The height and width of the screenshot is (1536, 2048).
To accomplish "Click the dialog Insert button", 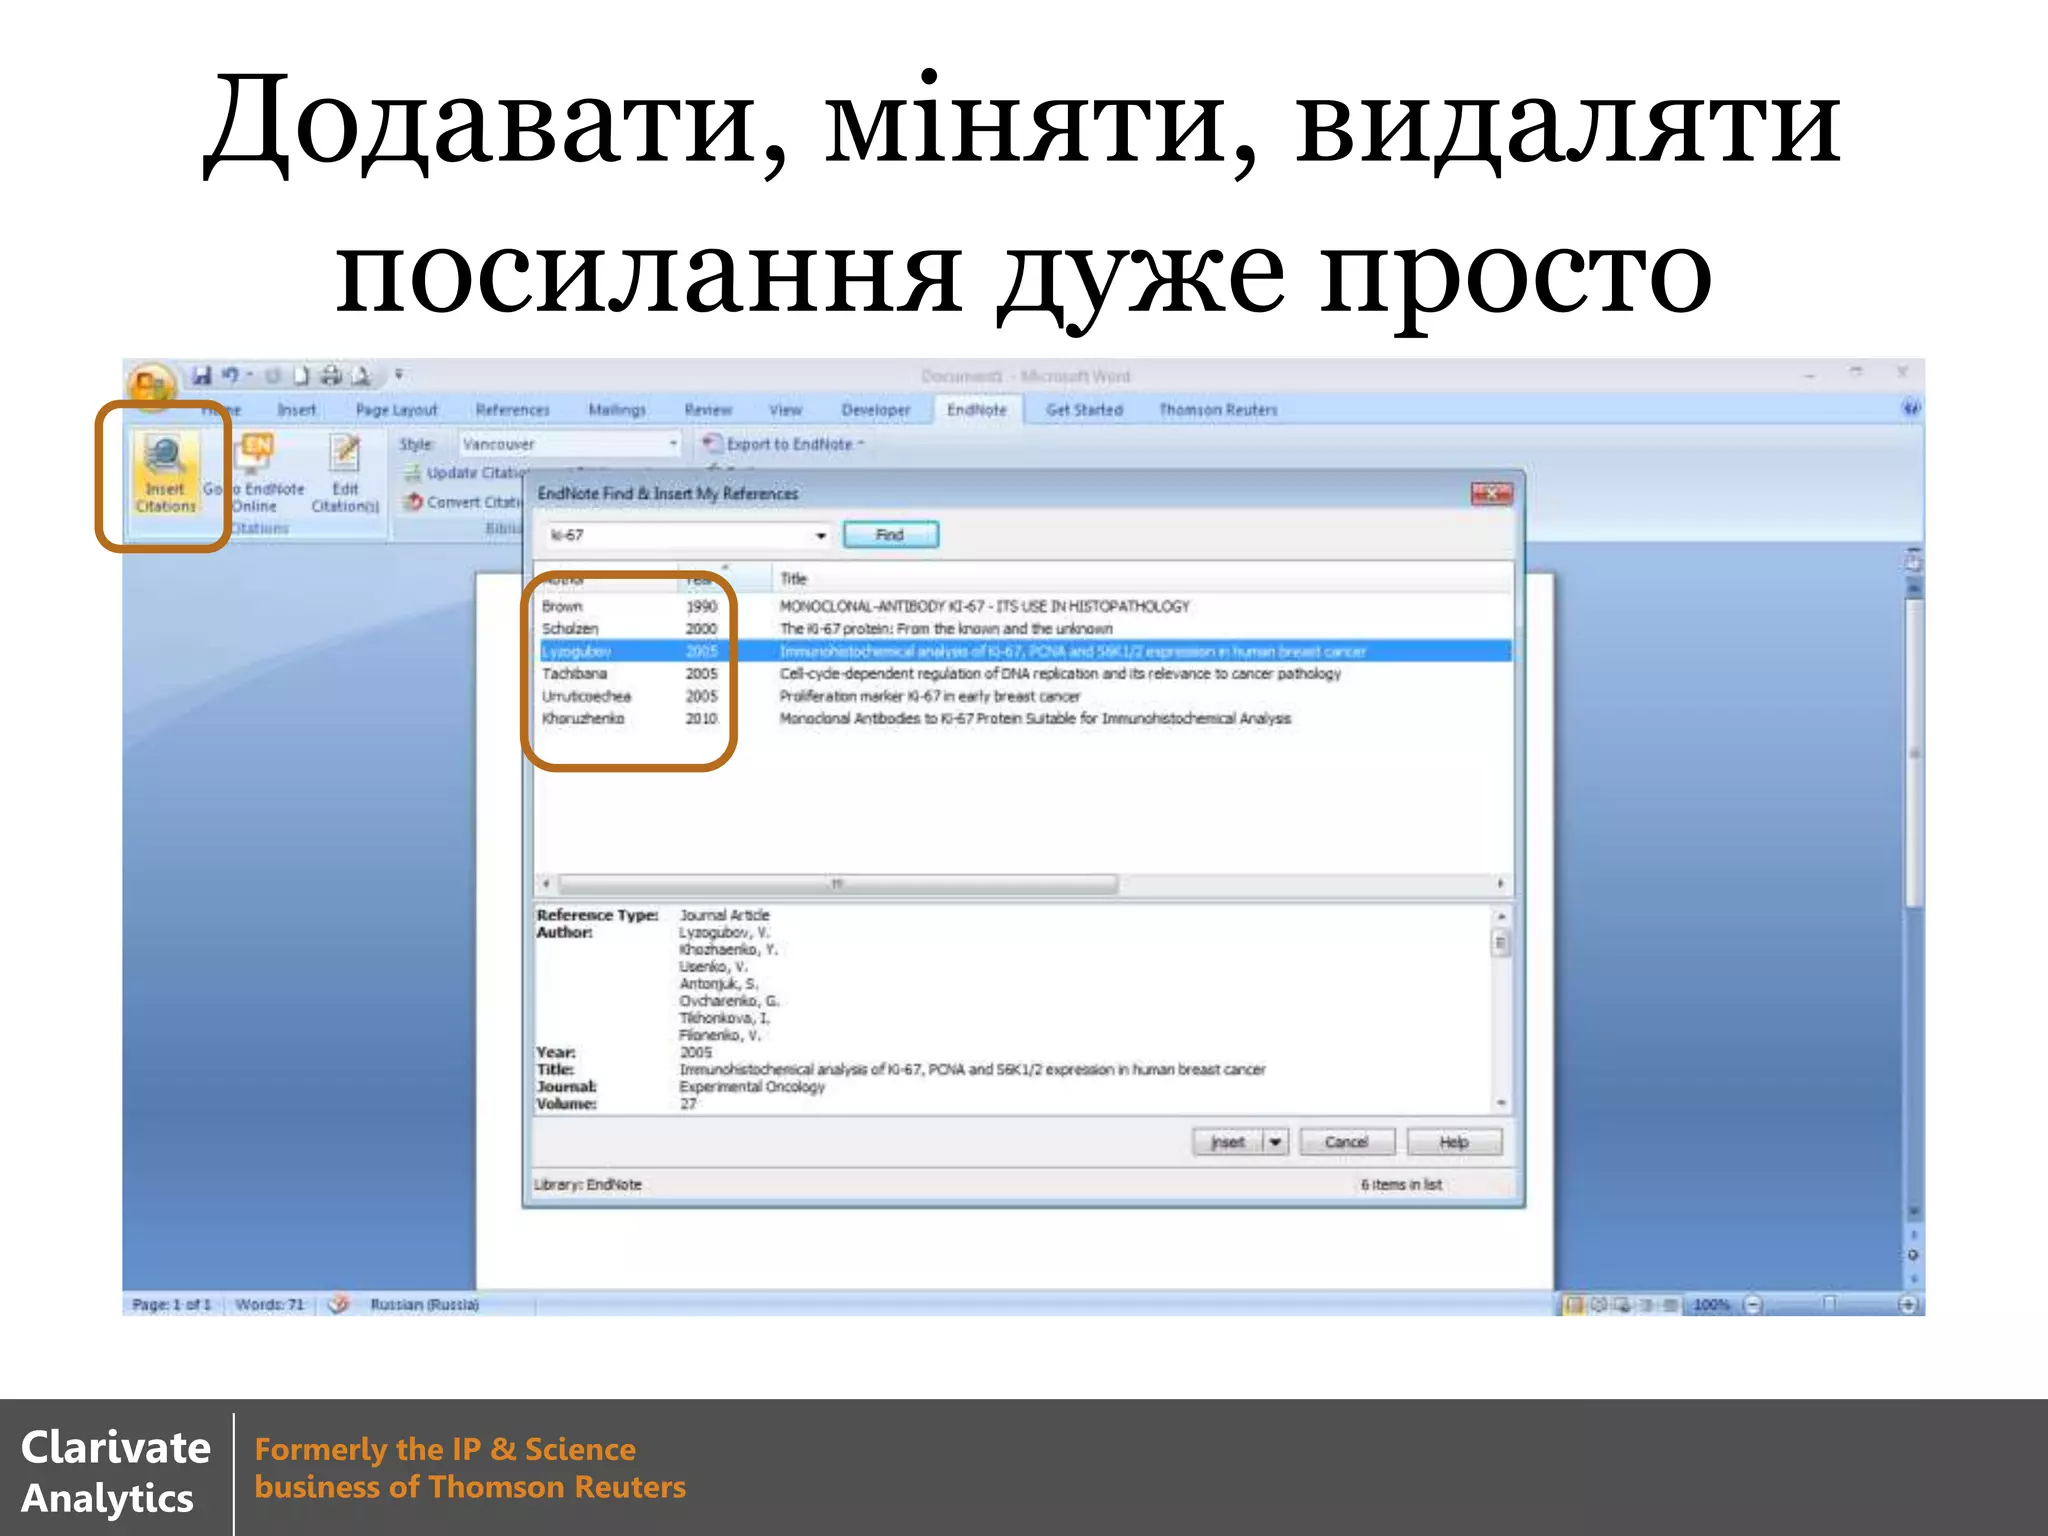I will pyautogui.click(x=1228, y=1142).
